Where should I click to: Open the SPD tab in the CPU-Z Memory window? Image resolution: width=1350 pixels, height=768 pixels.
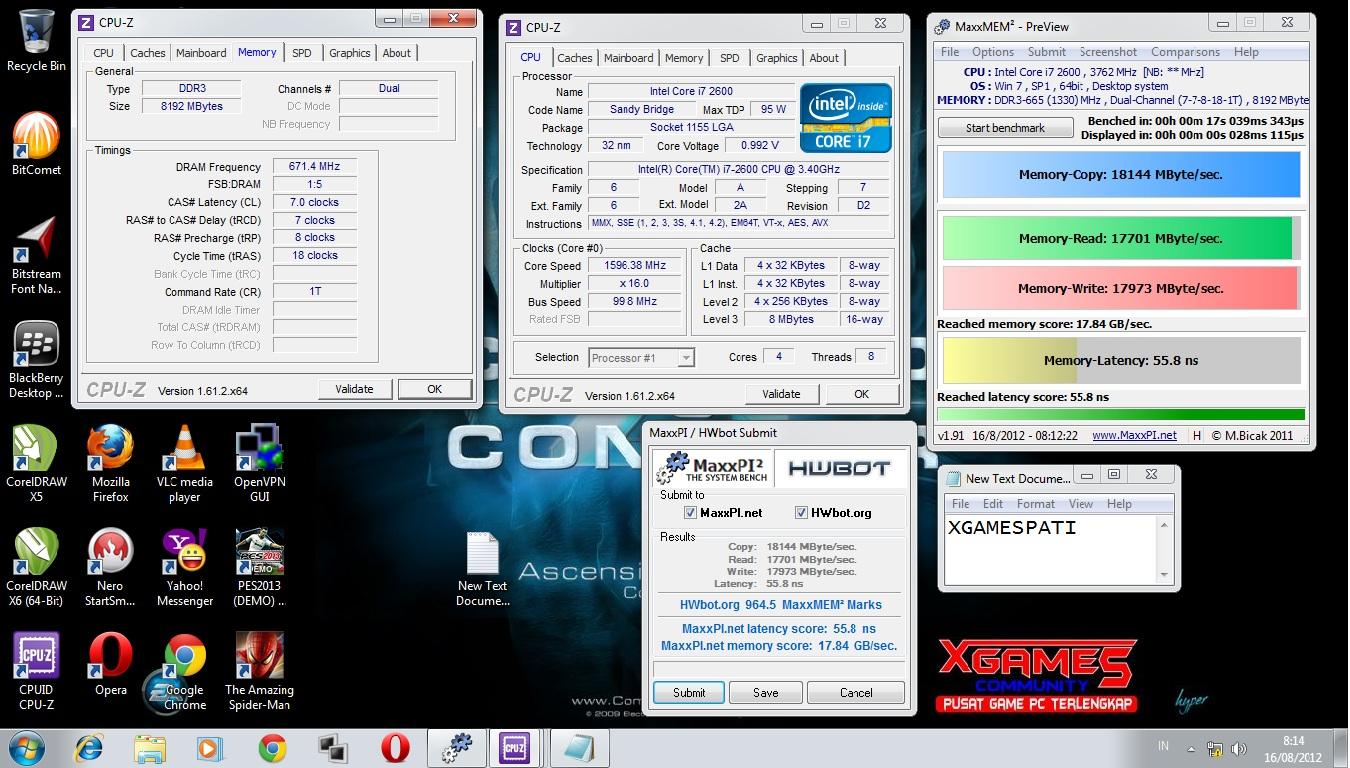coord(302,53)
